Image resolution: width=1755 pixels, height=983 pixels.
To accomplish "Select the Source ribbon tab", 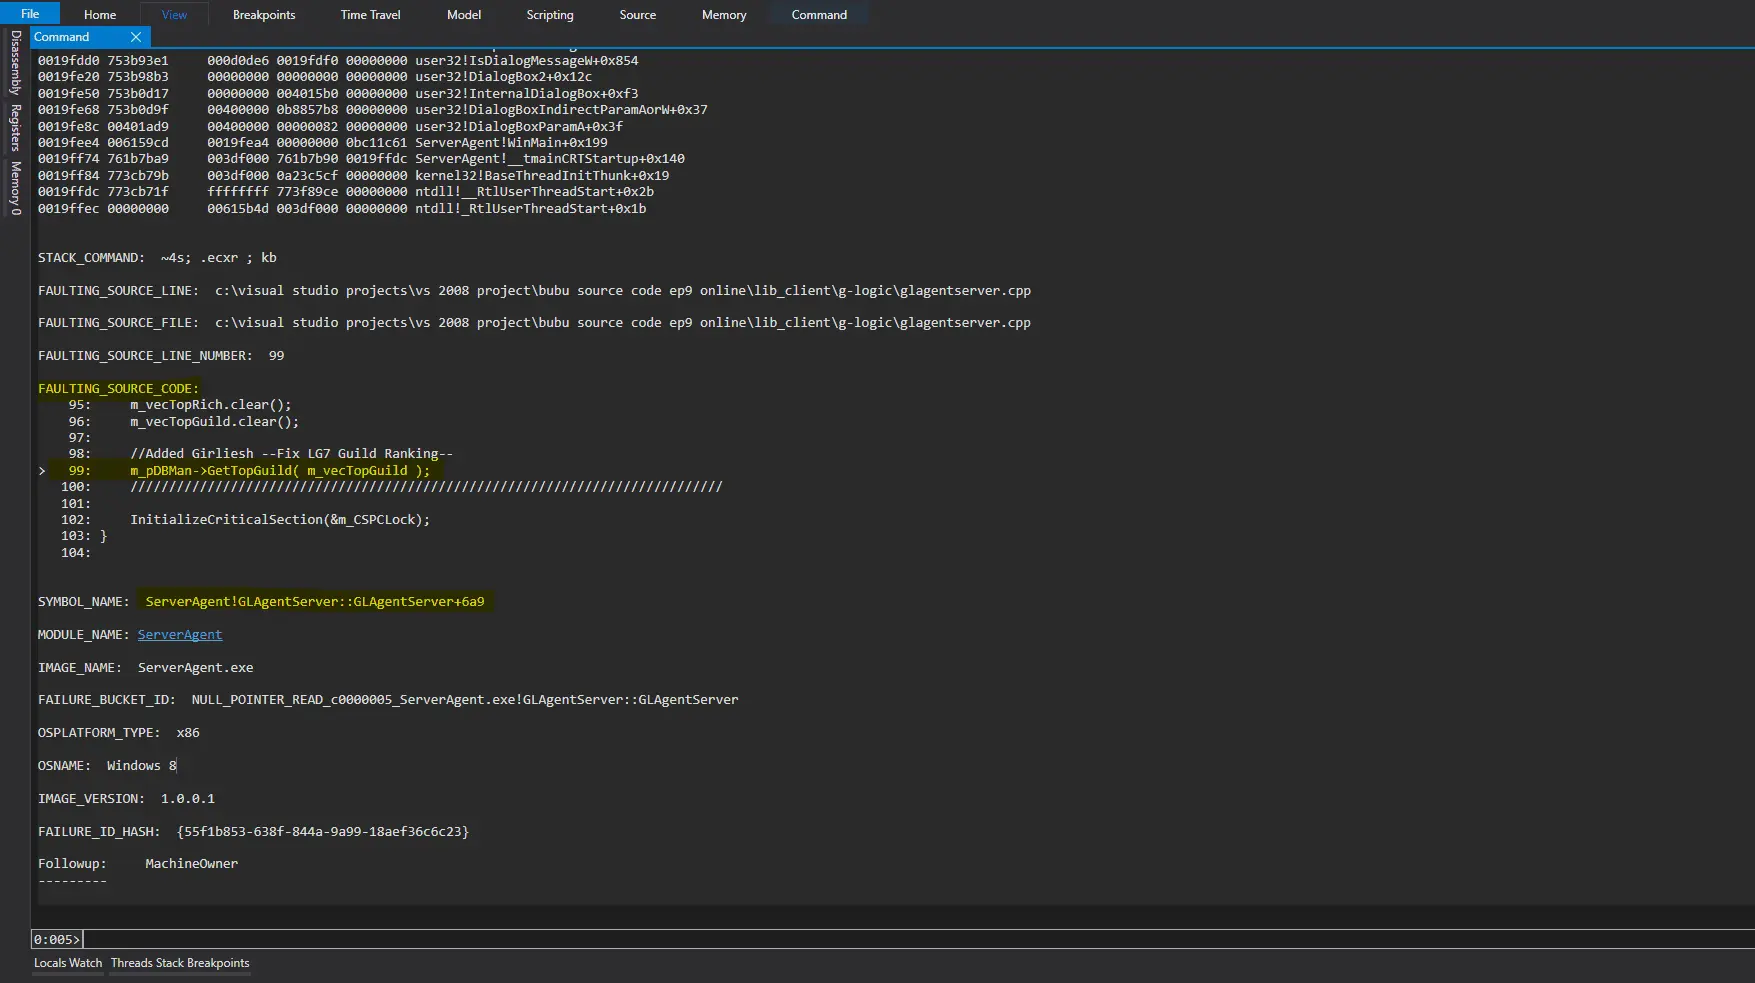I will [x=638, y=14].
